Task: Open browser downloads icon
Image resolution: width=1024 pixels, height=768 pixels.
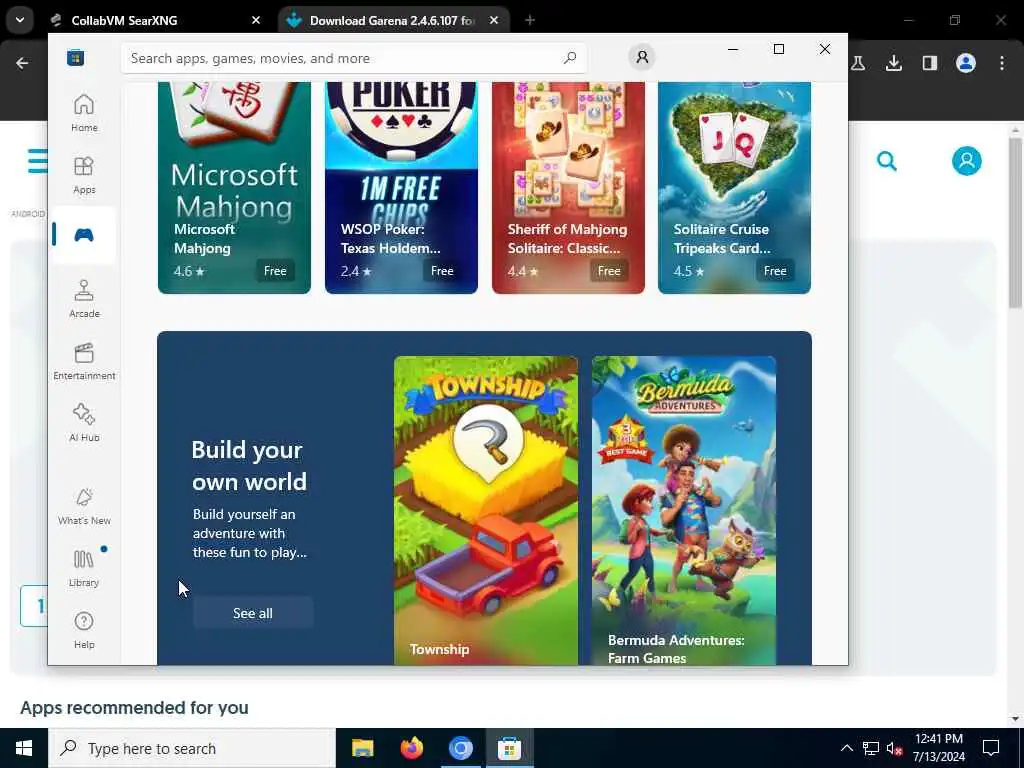Action: [893, 63]
